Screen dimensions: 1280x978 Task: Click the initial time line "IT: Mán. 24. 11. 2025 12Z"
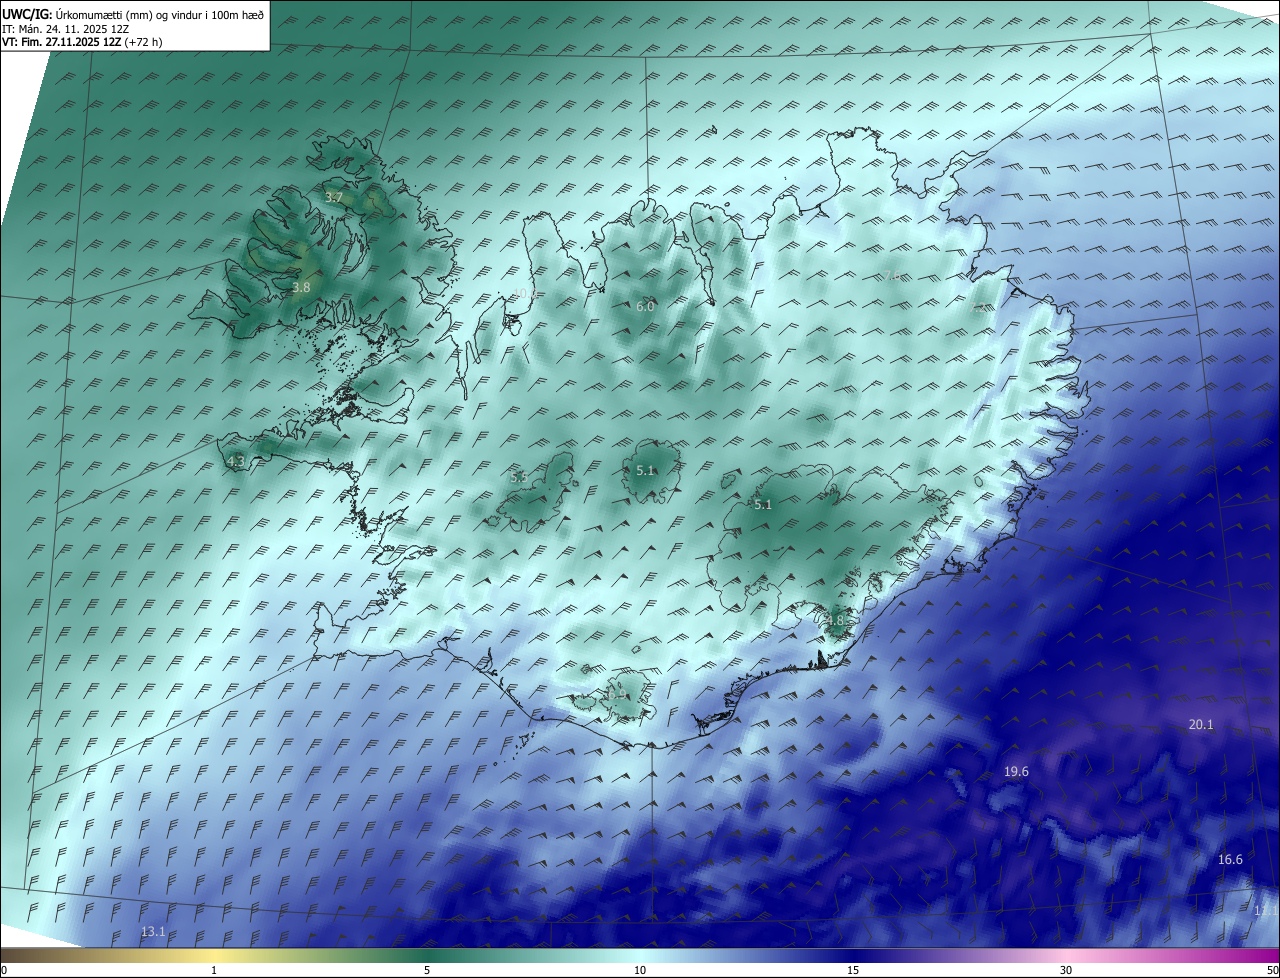click(x=66, y=28)
